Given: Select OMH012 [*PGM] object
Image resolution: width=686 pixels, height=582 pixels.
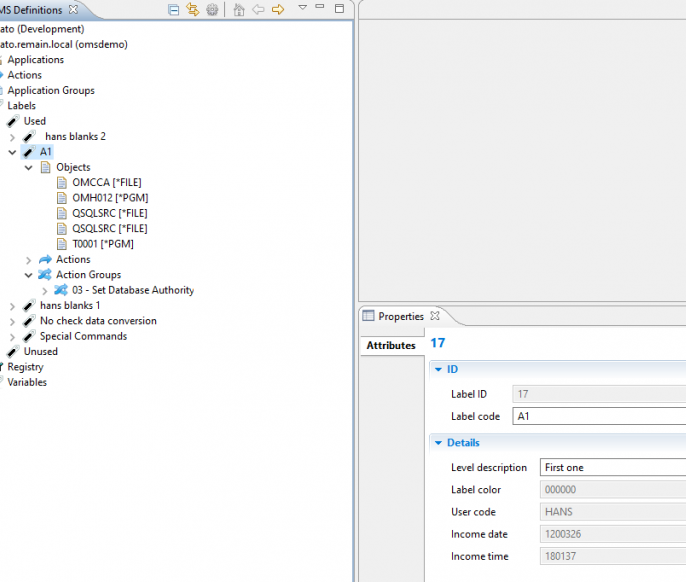Looking at the screenshot, I should (110, 198).
